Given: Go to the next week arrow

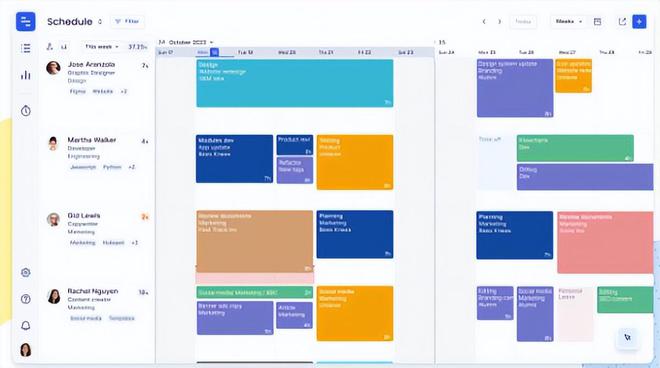Looking at the screenshot, I should (500, 21).
